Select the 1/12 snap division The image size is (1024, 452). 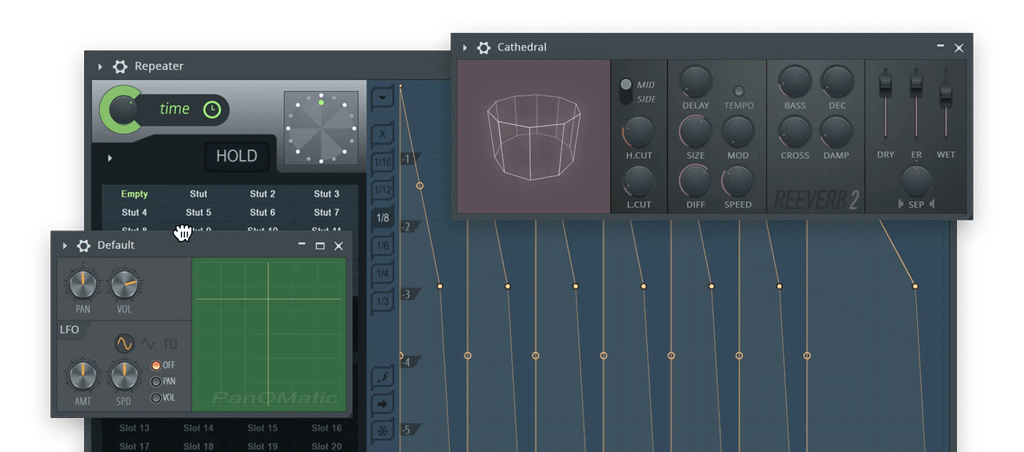(x=383, y=190)
